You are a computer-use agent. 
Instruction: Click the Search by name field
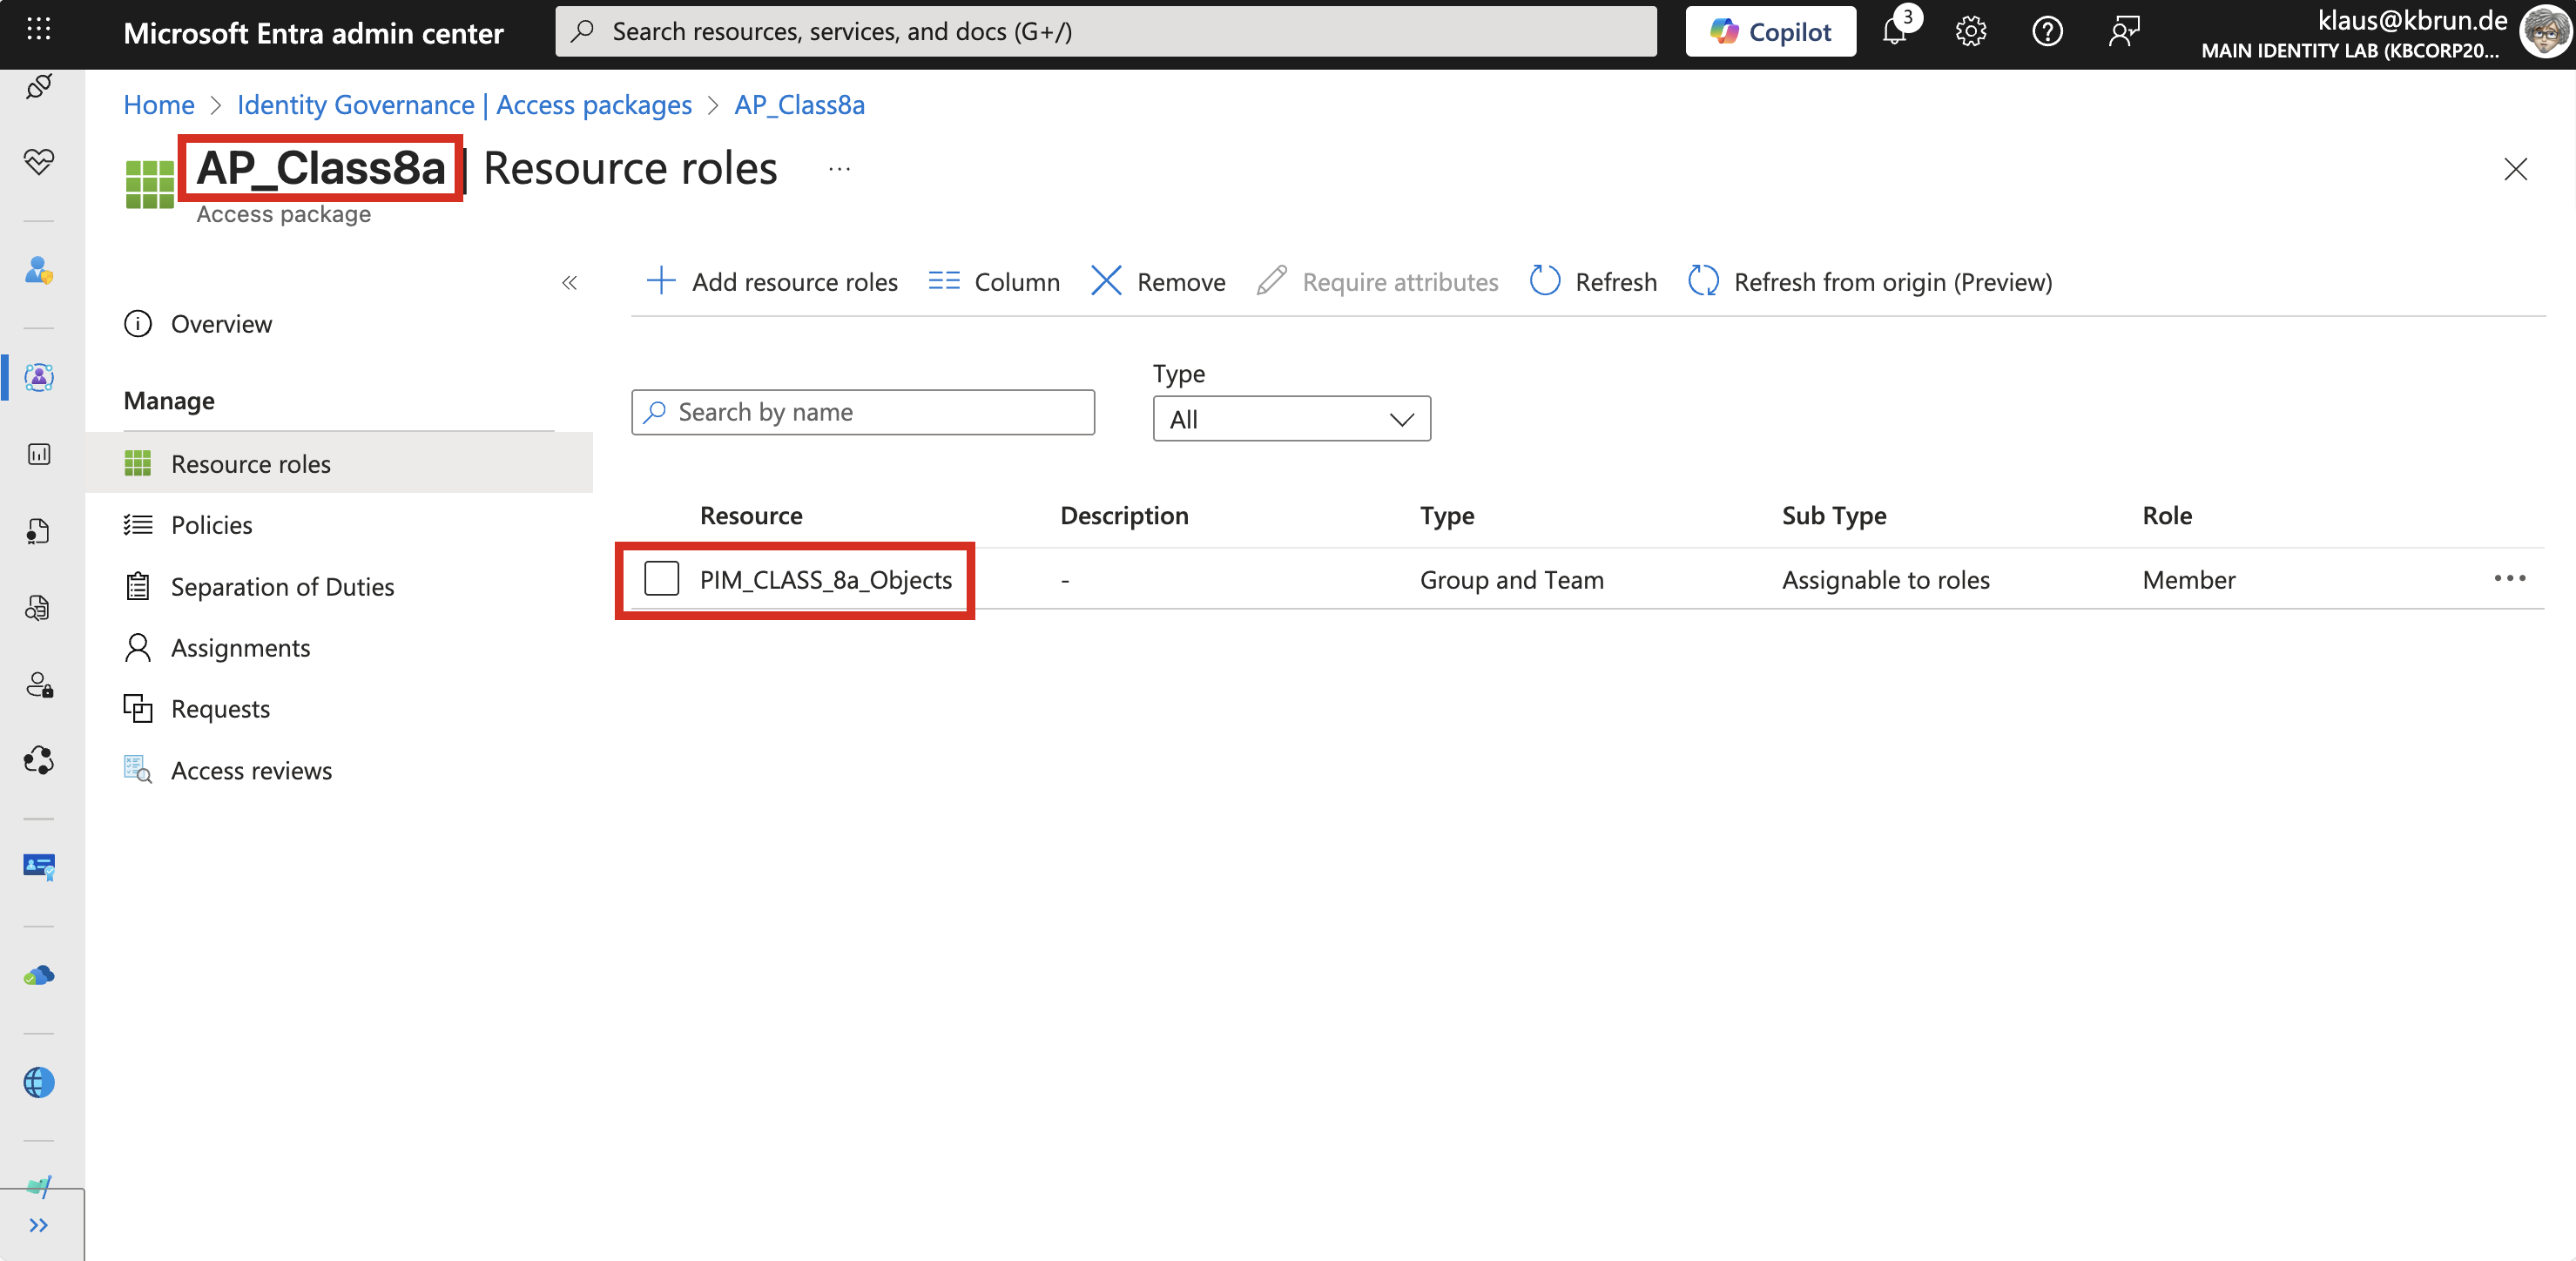pos(862,412)
